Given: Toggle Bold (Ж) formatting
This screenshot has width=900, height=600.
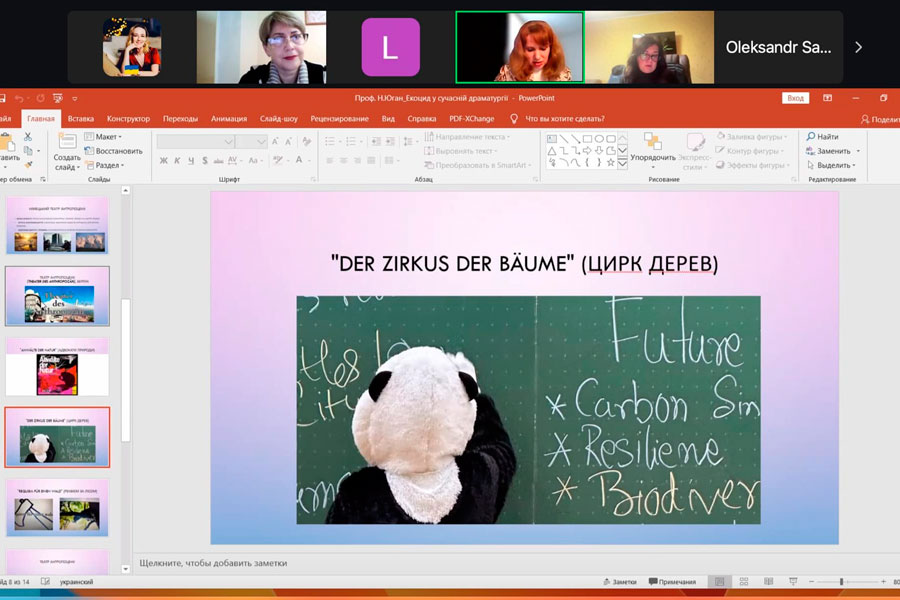Looking at the screenshot, I should point(162,160).
